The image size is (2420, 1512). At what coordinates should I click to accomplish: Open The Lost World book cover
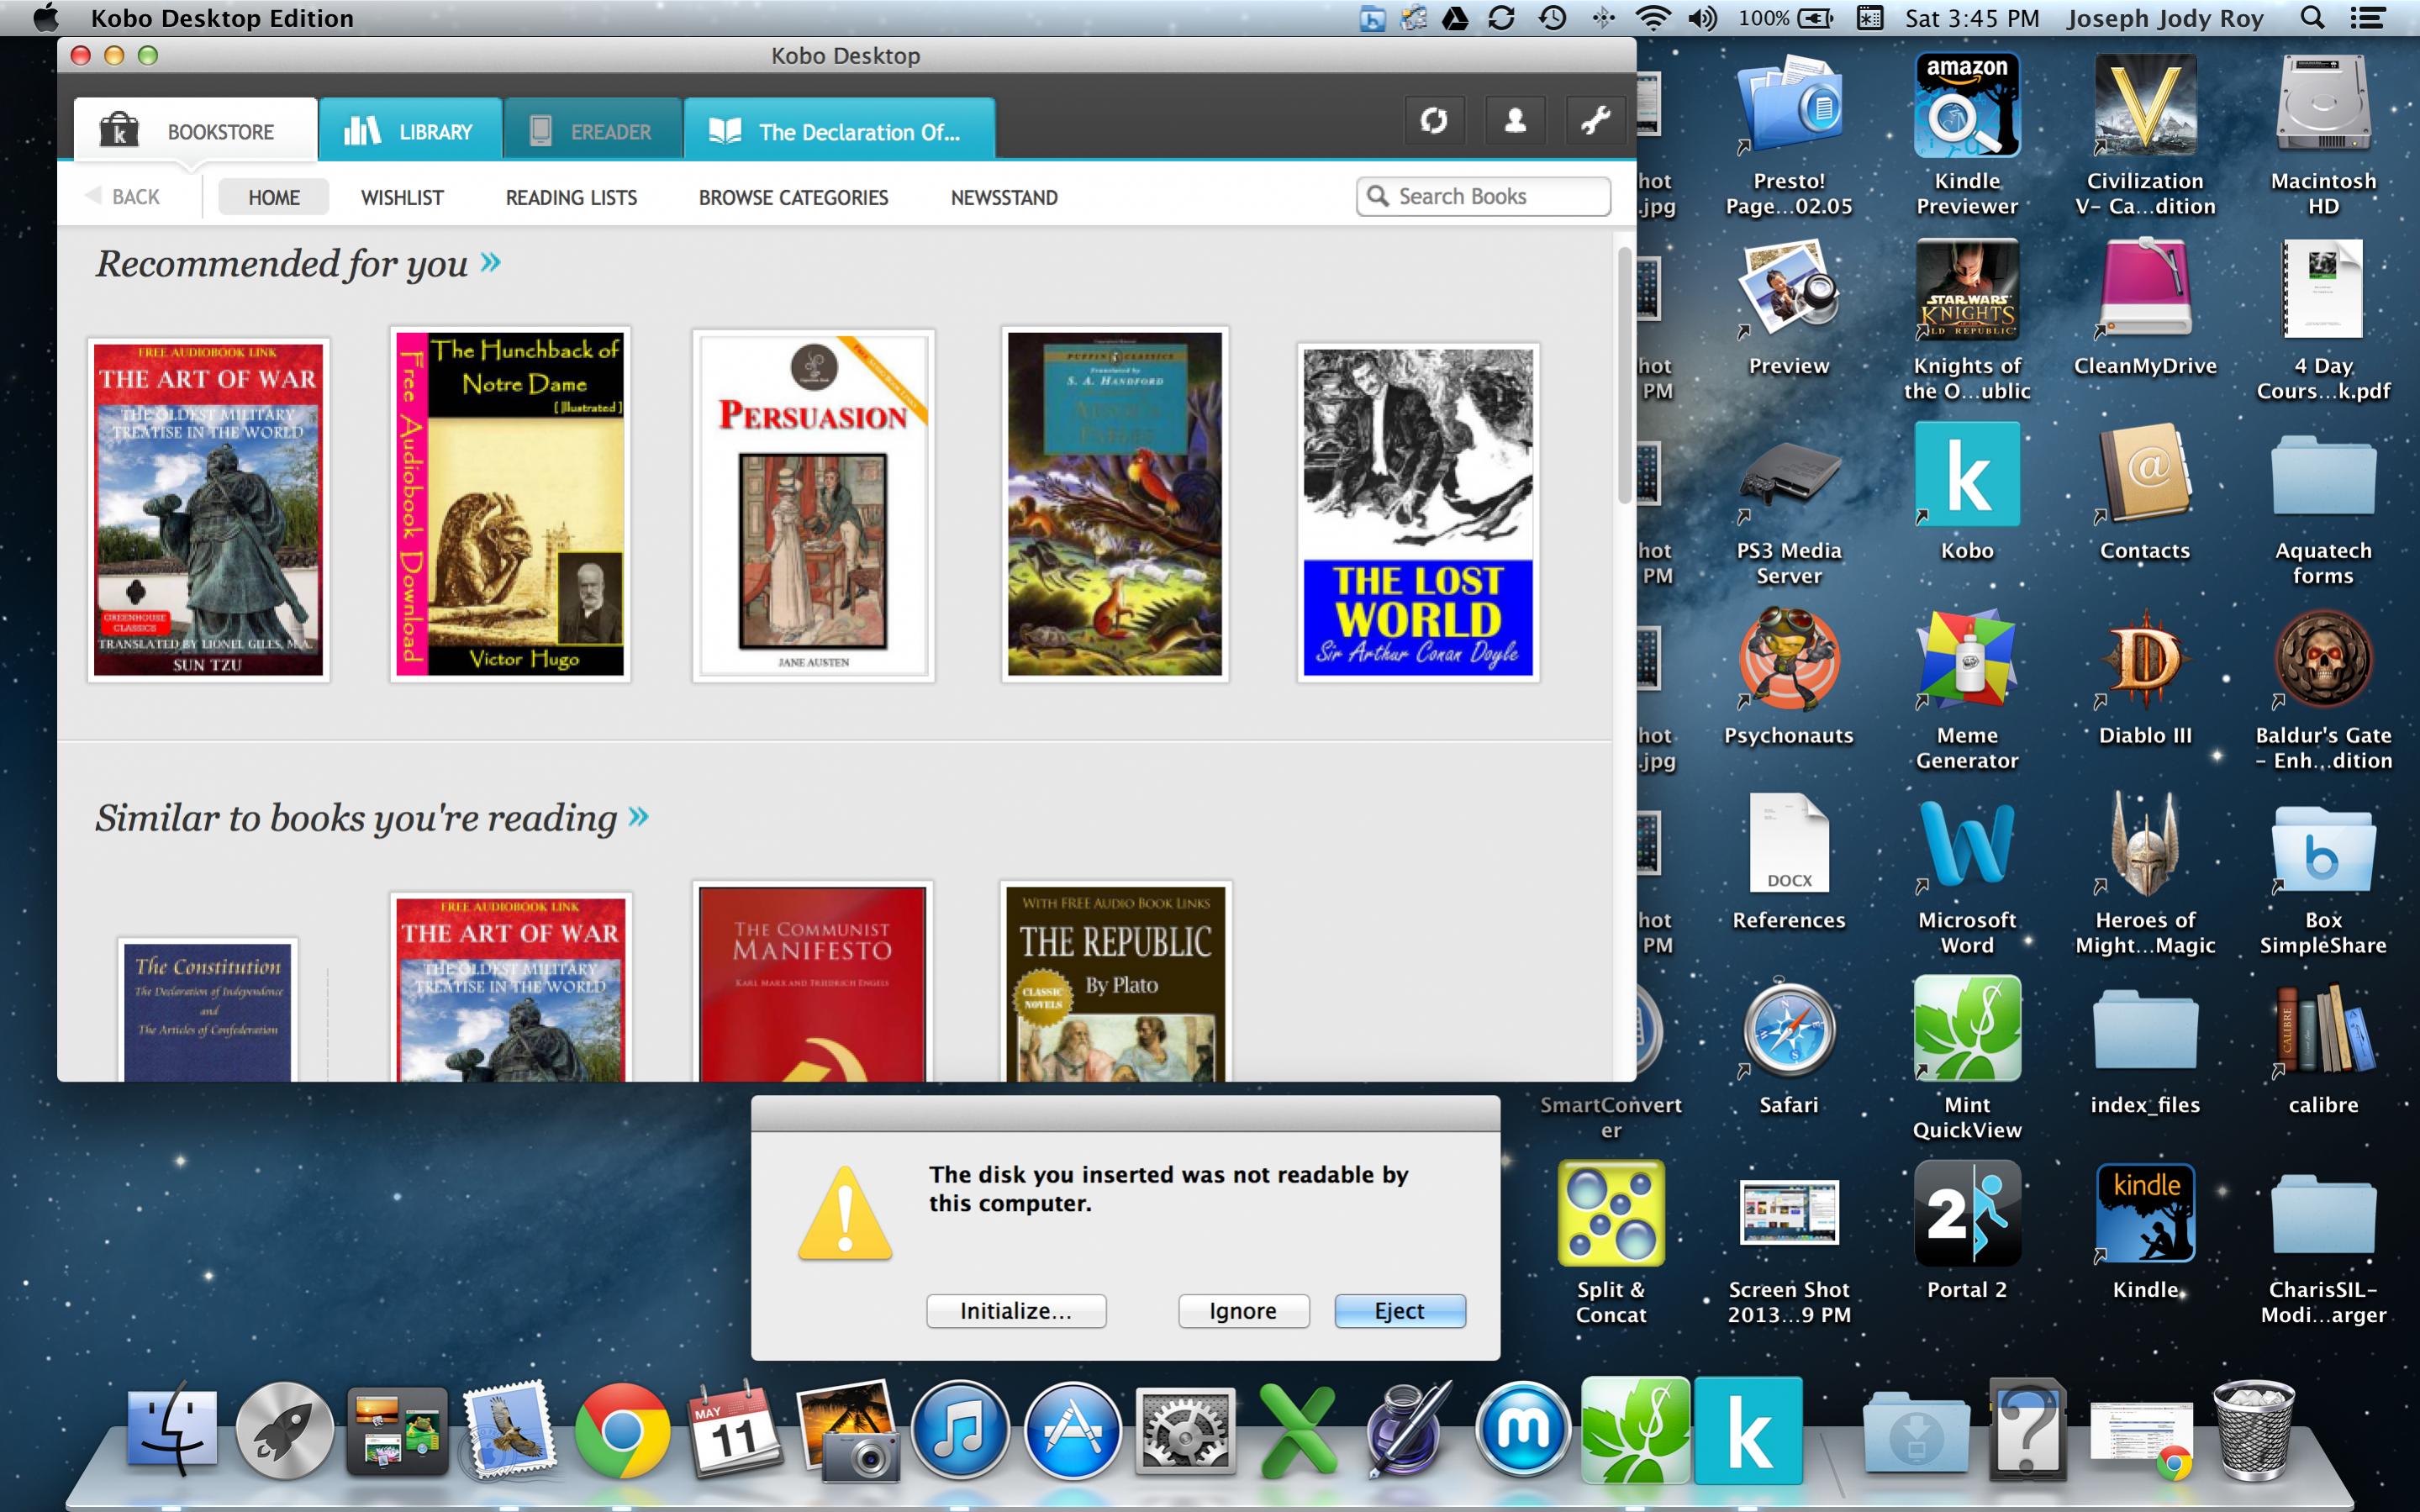(1417, 512)
